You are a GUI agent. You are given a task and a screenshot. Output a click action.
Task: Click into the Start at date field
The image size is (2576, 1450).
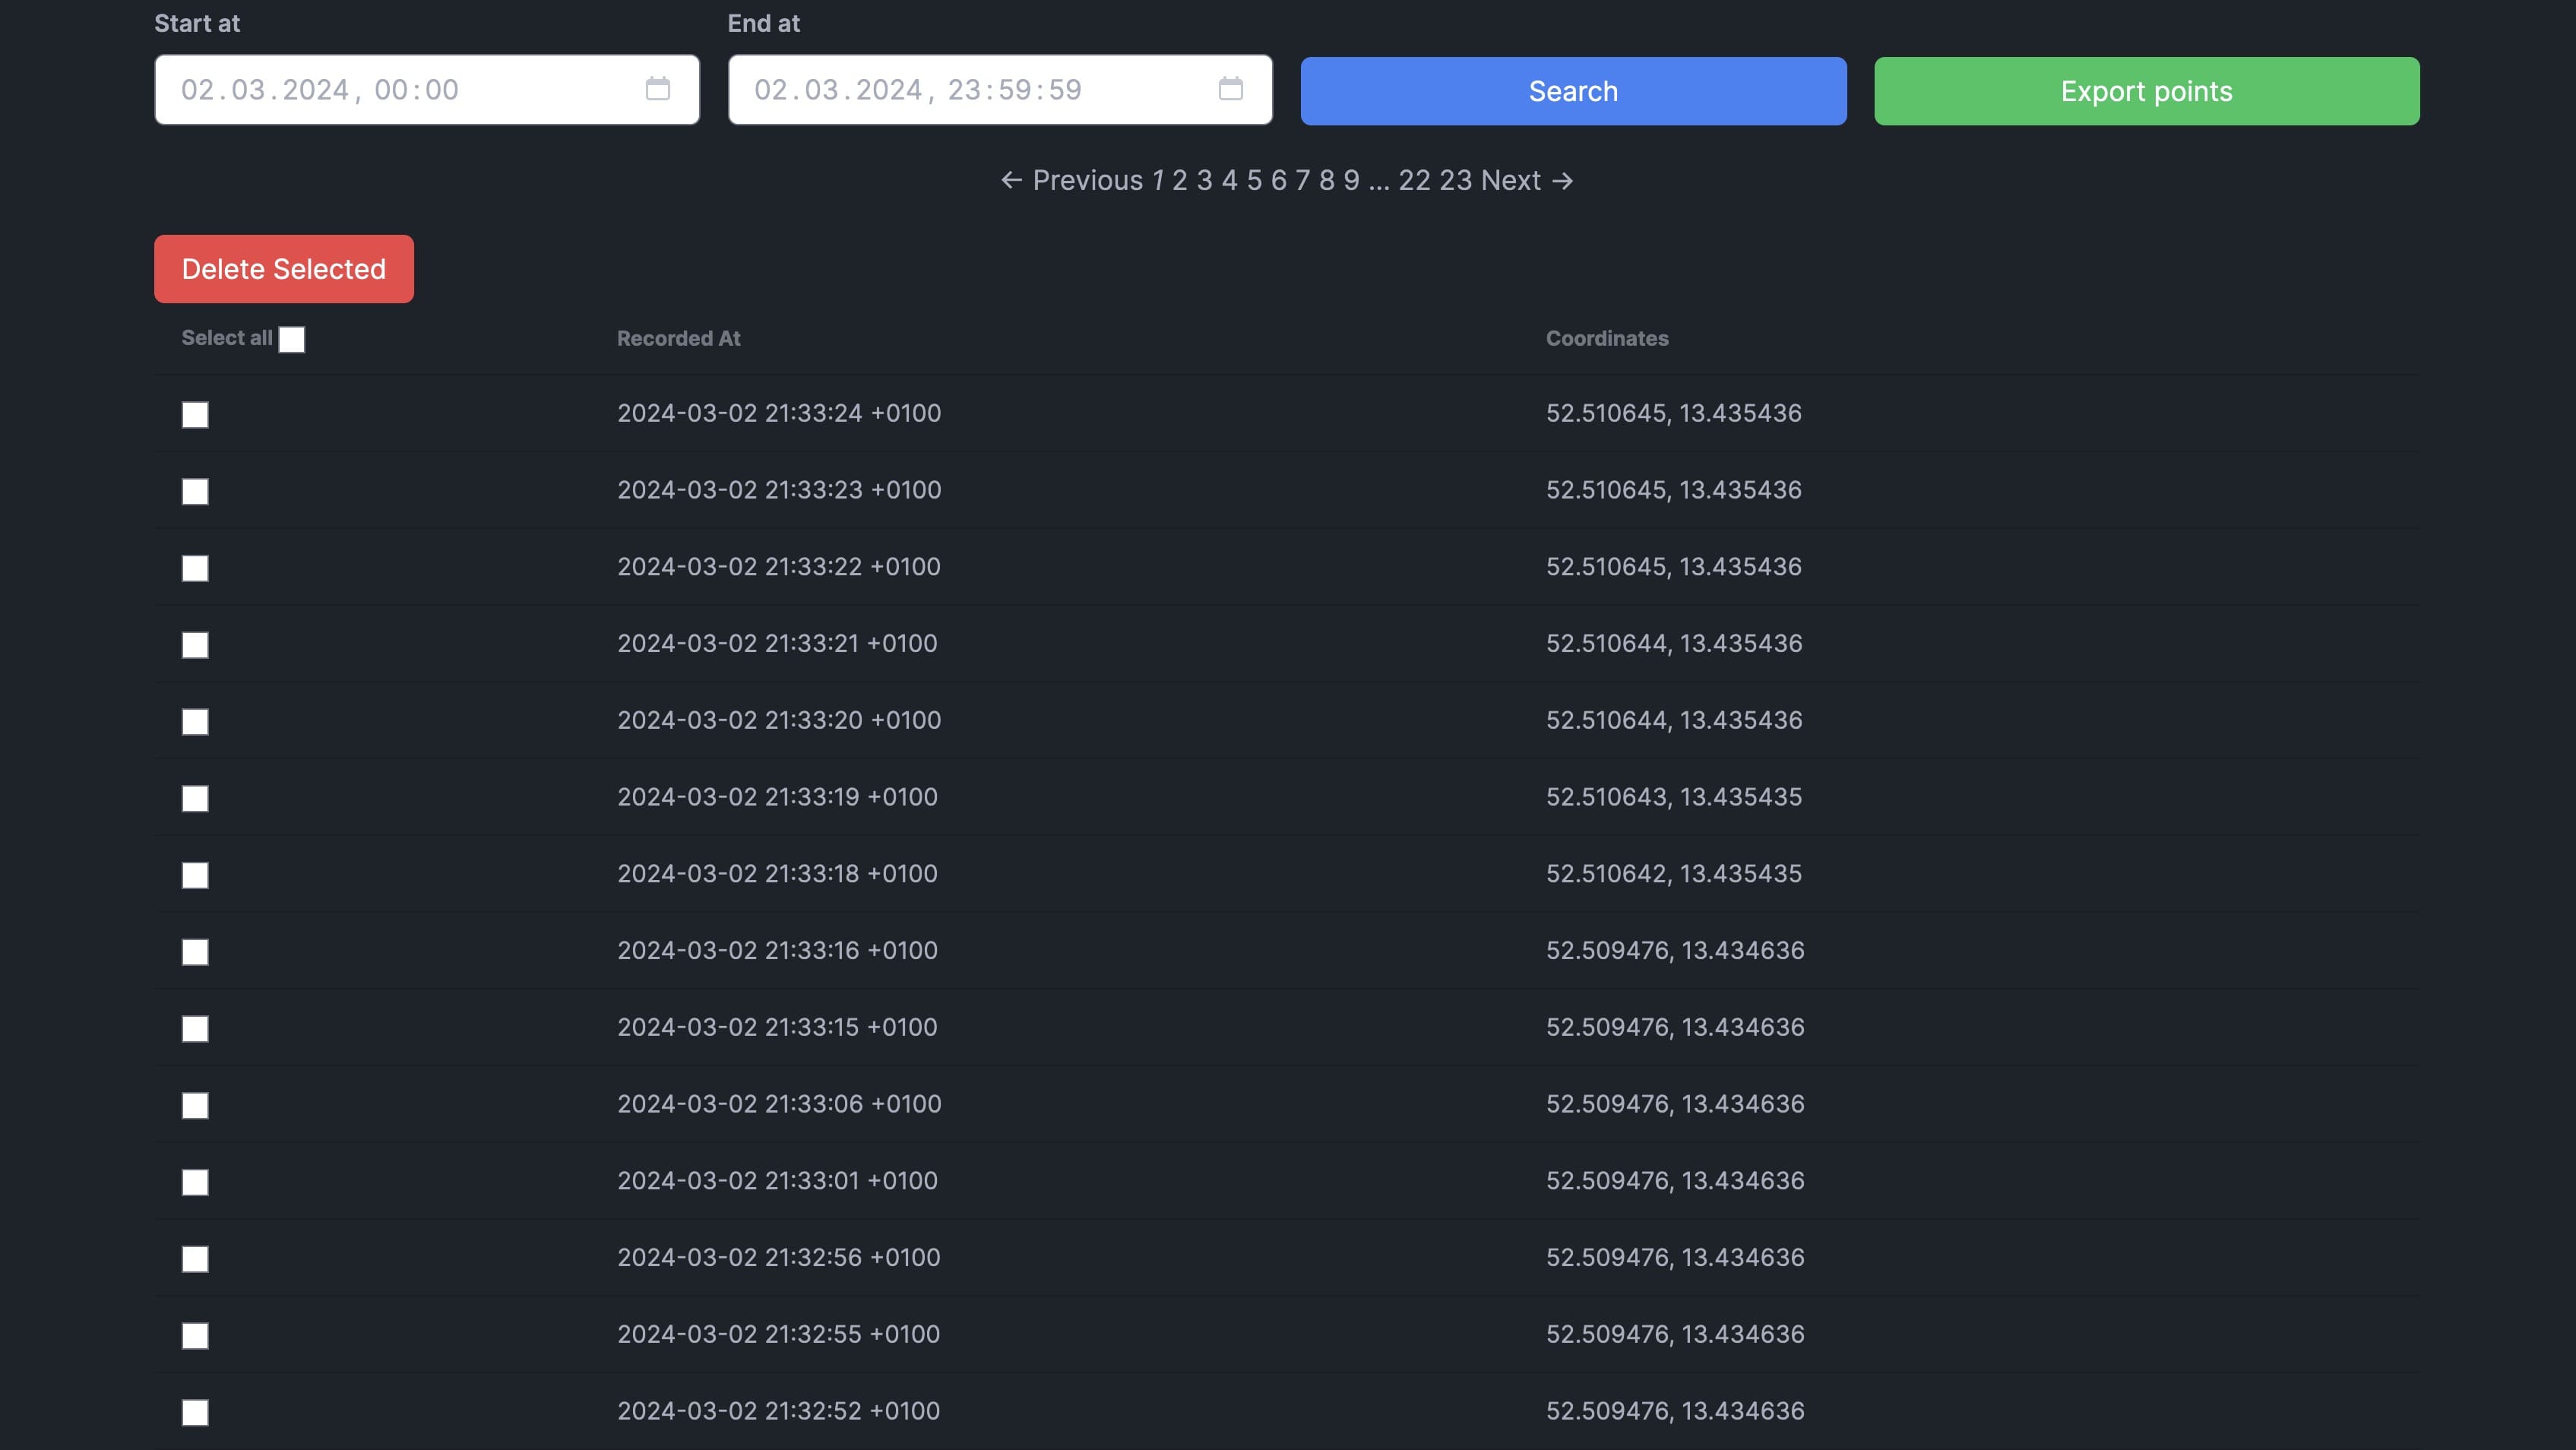[400, 90]
